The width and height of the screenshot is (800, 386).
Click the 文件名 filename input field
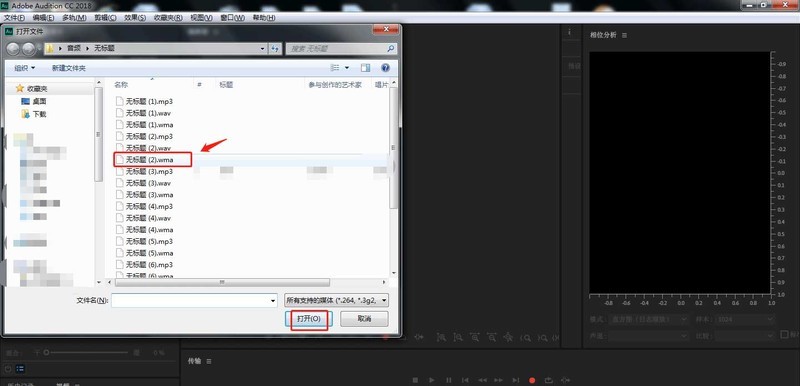pos(194,300)
